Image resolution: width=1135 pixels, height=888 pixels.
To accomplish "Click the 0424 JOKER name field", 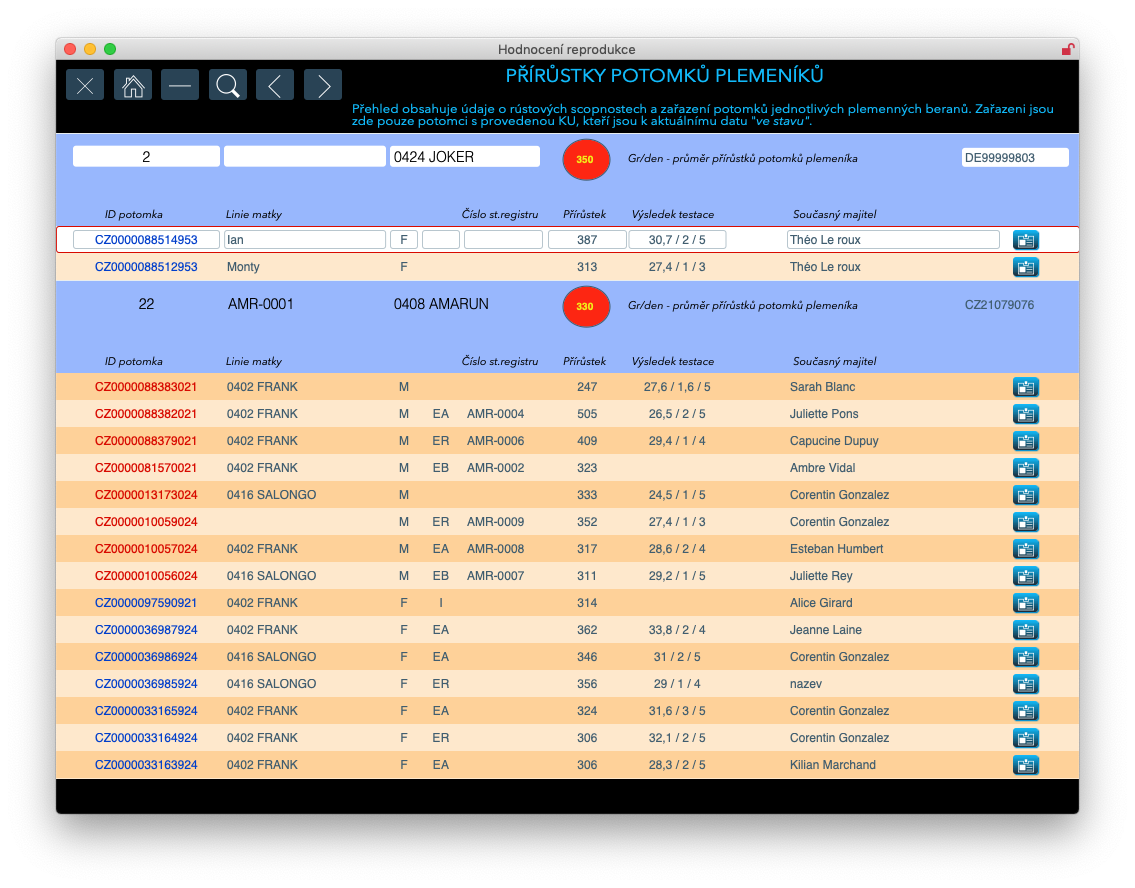I will coord(464,157).
